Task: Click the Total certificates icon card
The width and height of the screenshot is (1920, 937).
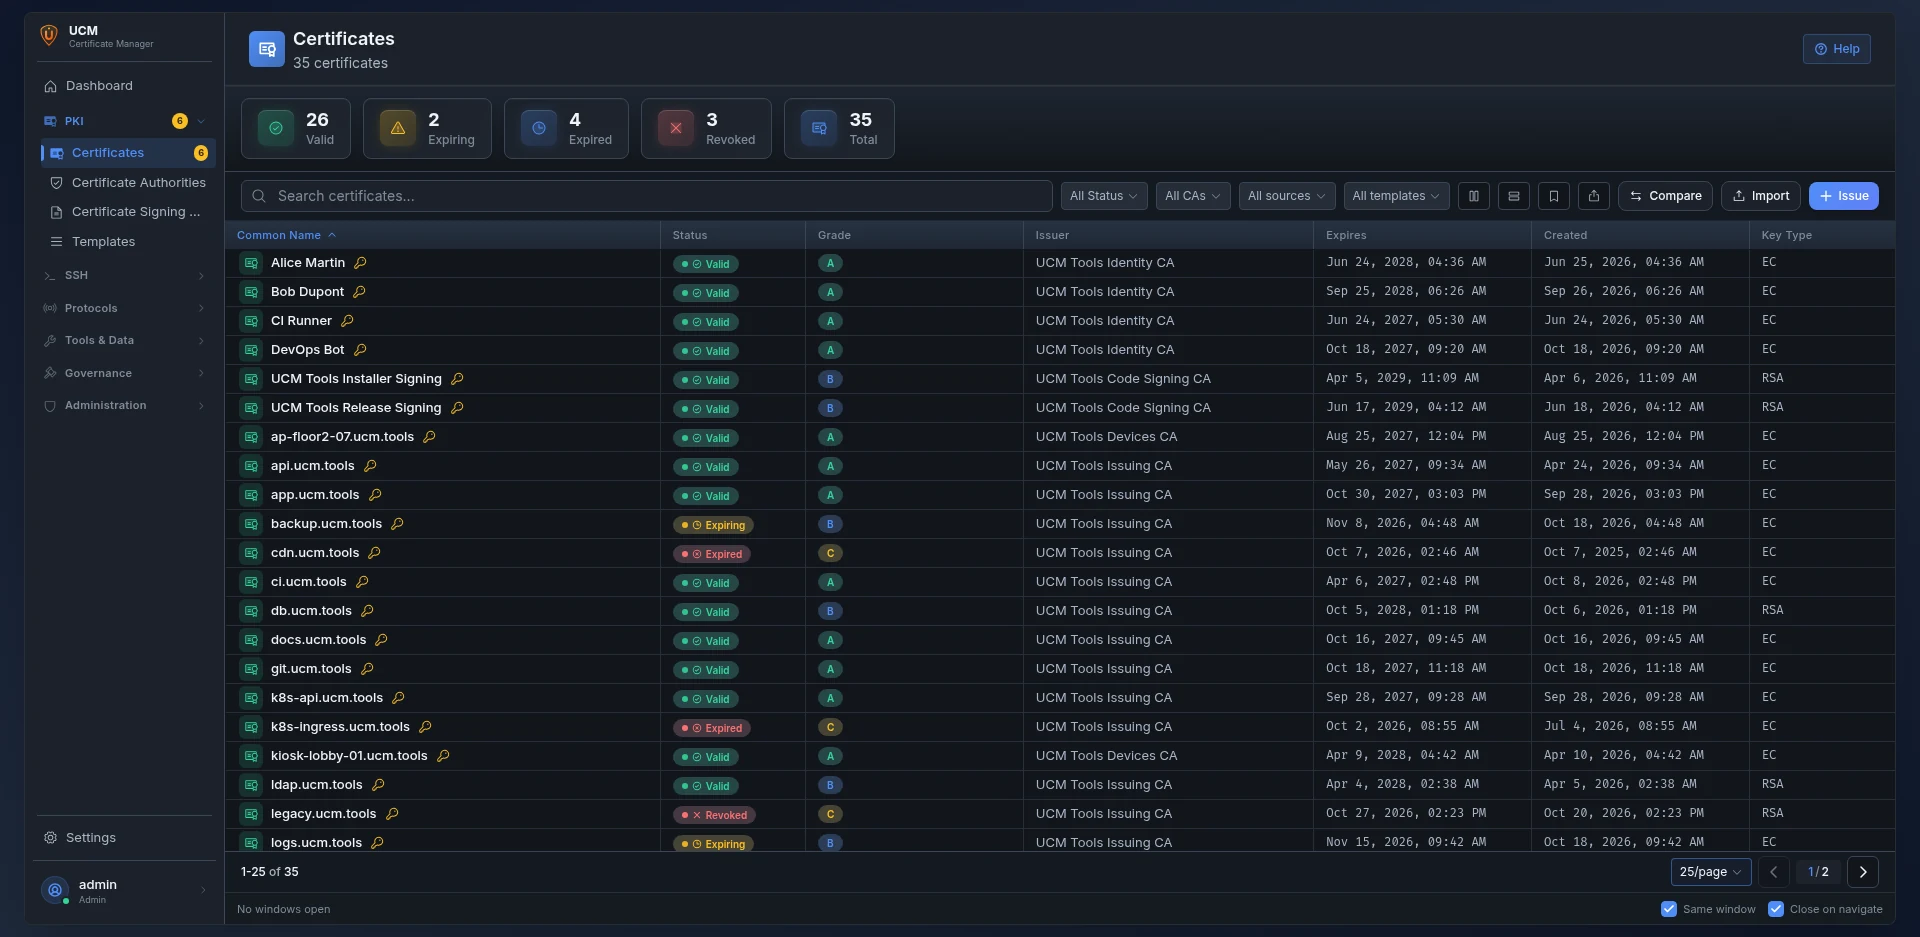Action: click(x=819, y=128)
